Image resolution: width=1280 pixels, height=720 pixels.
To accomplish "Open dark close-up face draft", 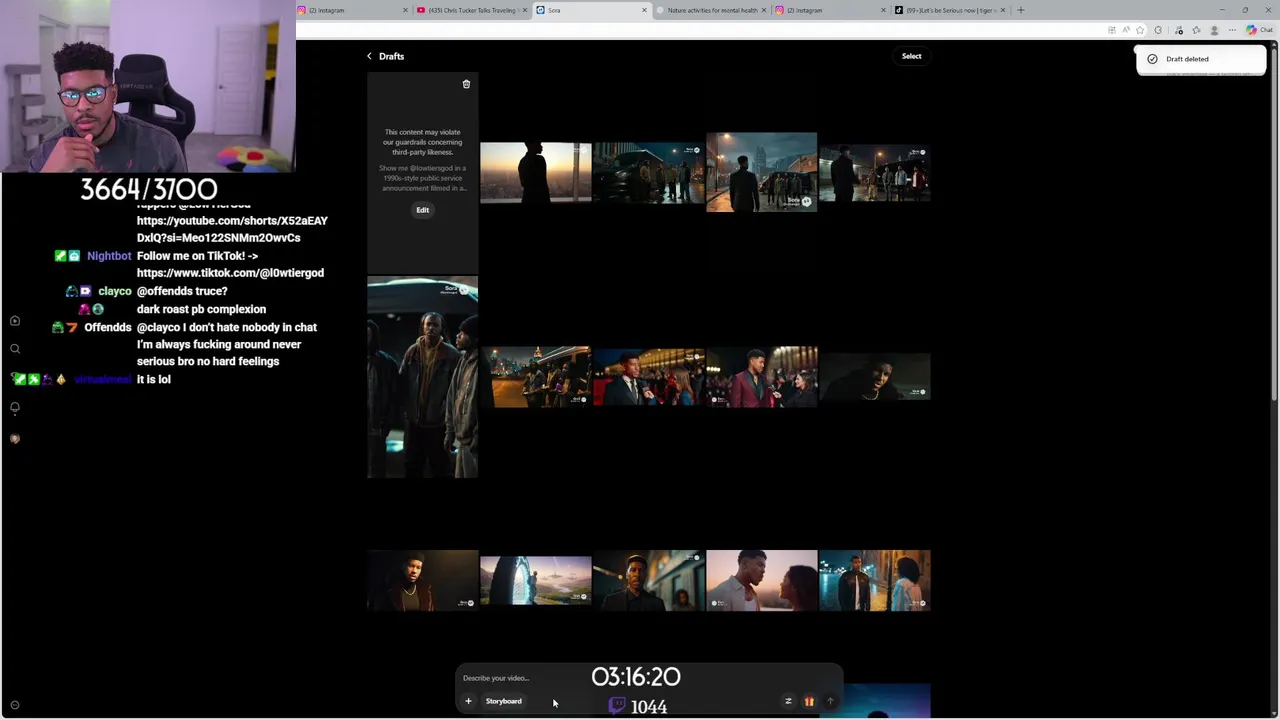I will click(874, 377).
